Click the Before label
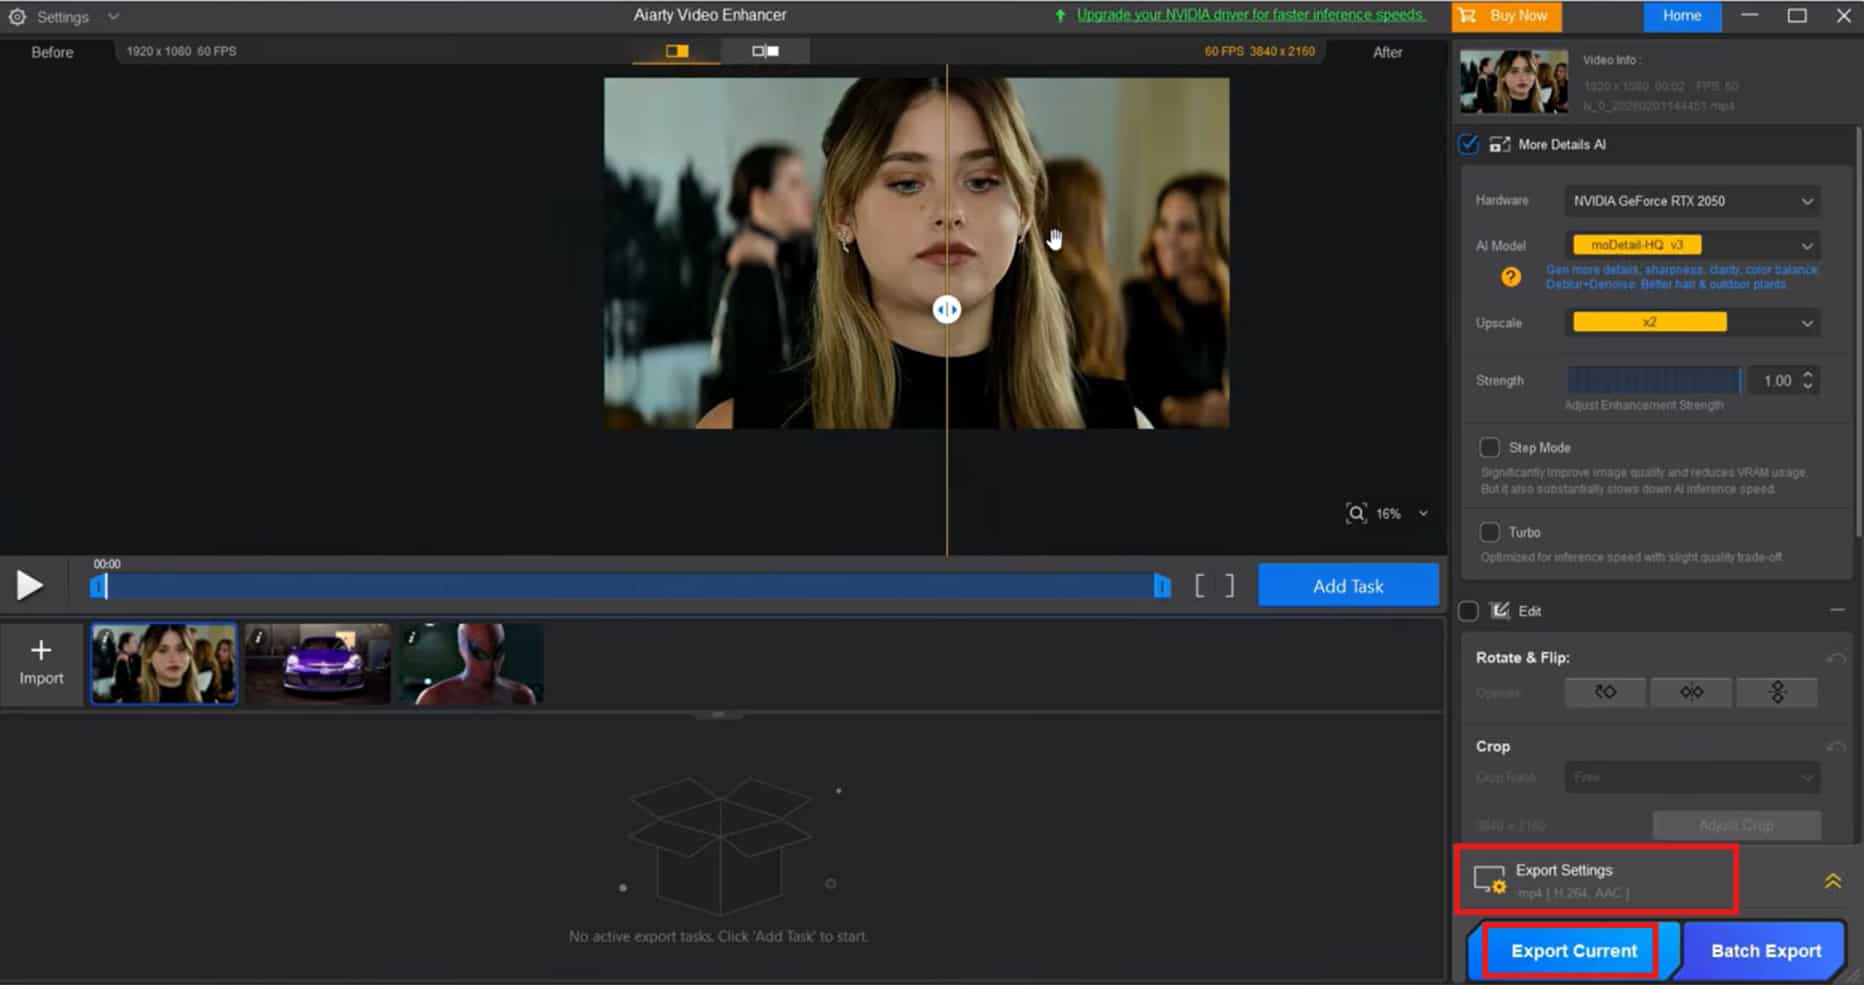 click(52, 52)
